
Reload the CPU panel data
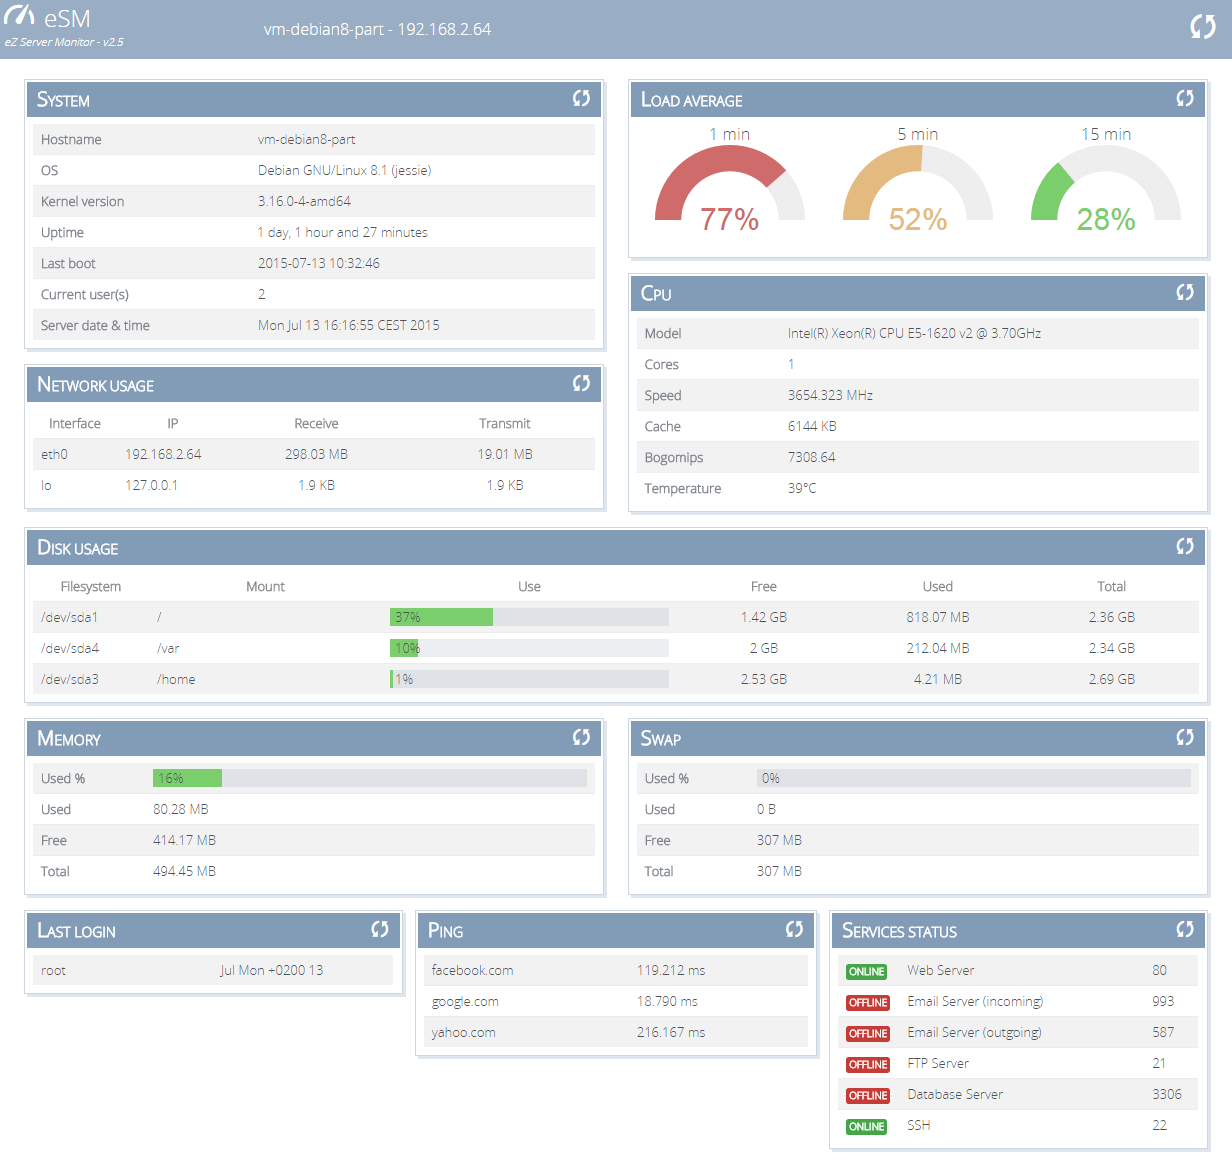click(1185, 292)
